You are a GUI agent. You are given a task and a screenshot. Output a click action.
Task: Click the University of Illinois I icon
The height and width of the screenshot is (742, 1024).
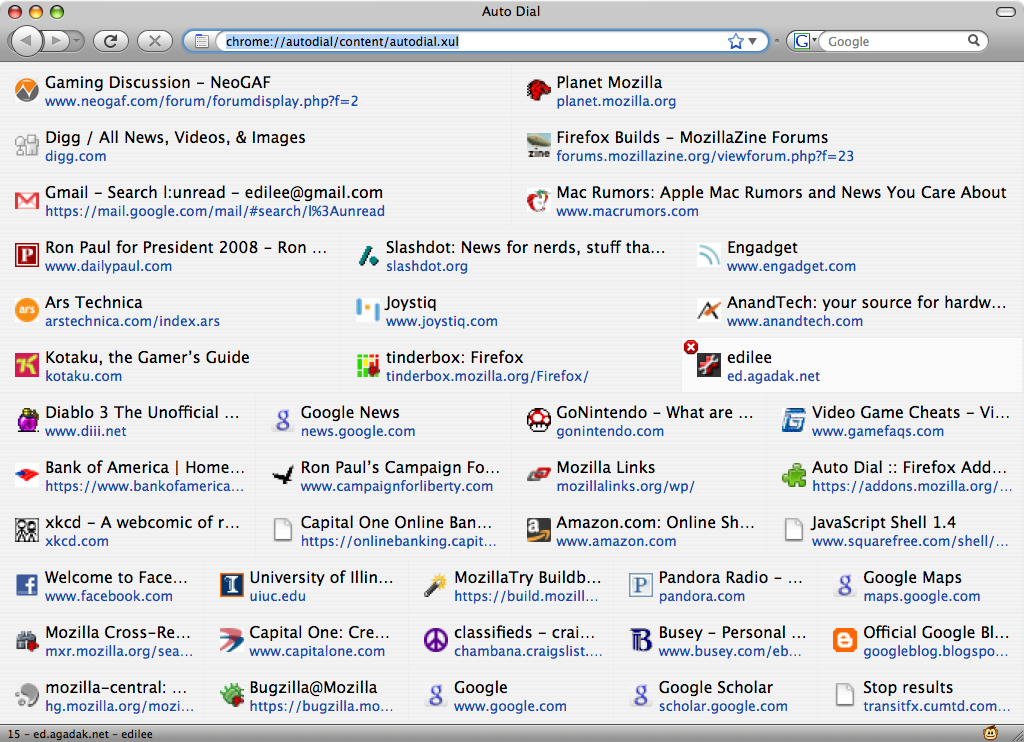coord(231,585)
